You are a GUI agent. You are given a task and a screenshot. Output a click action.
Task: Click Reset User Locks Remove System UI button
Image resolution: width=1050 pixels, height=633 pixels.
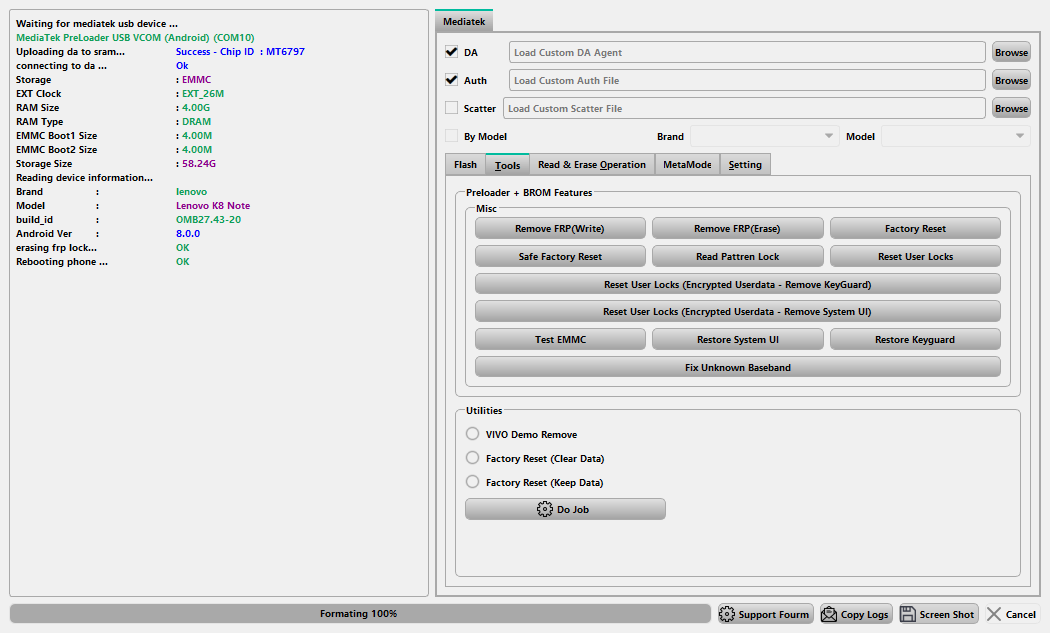tap(738, 311)
